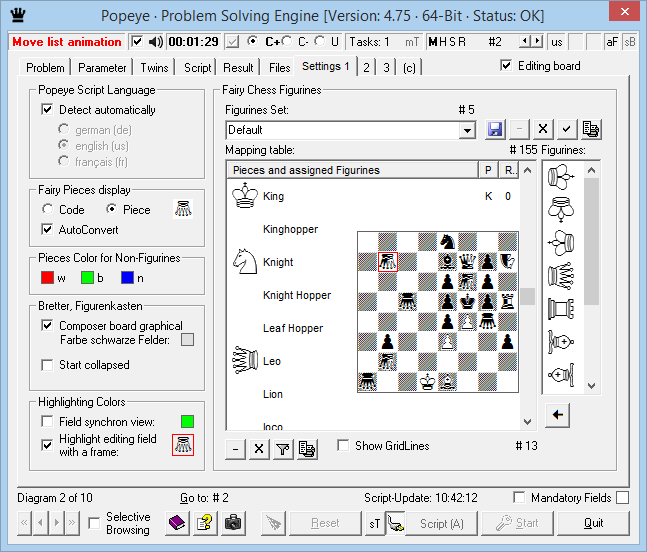Open the Files tab

pos(279,68)
